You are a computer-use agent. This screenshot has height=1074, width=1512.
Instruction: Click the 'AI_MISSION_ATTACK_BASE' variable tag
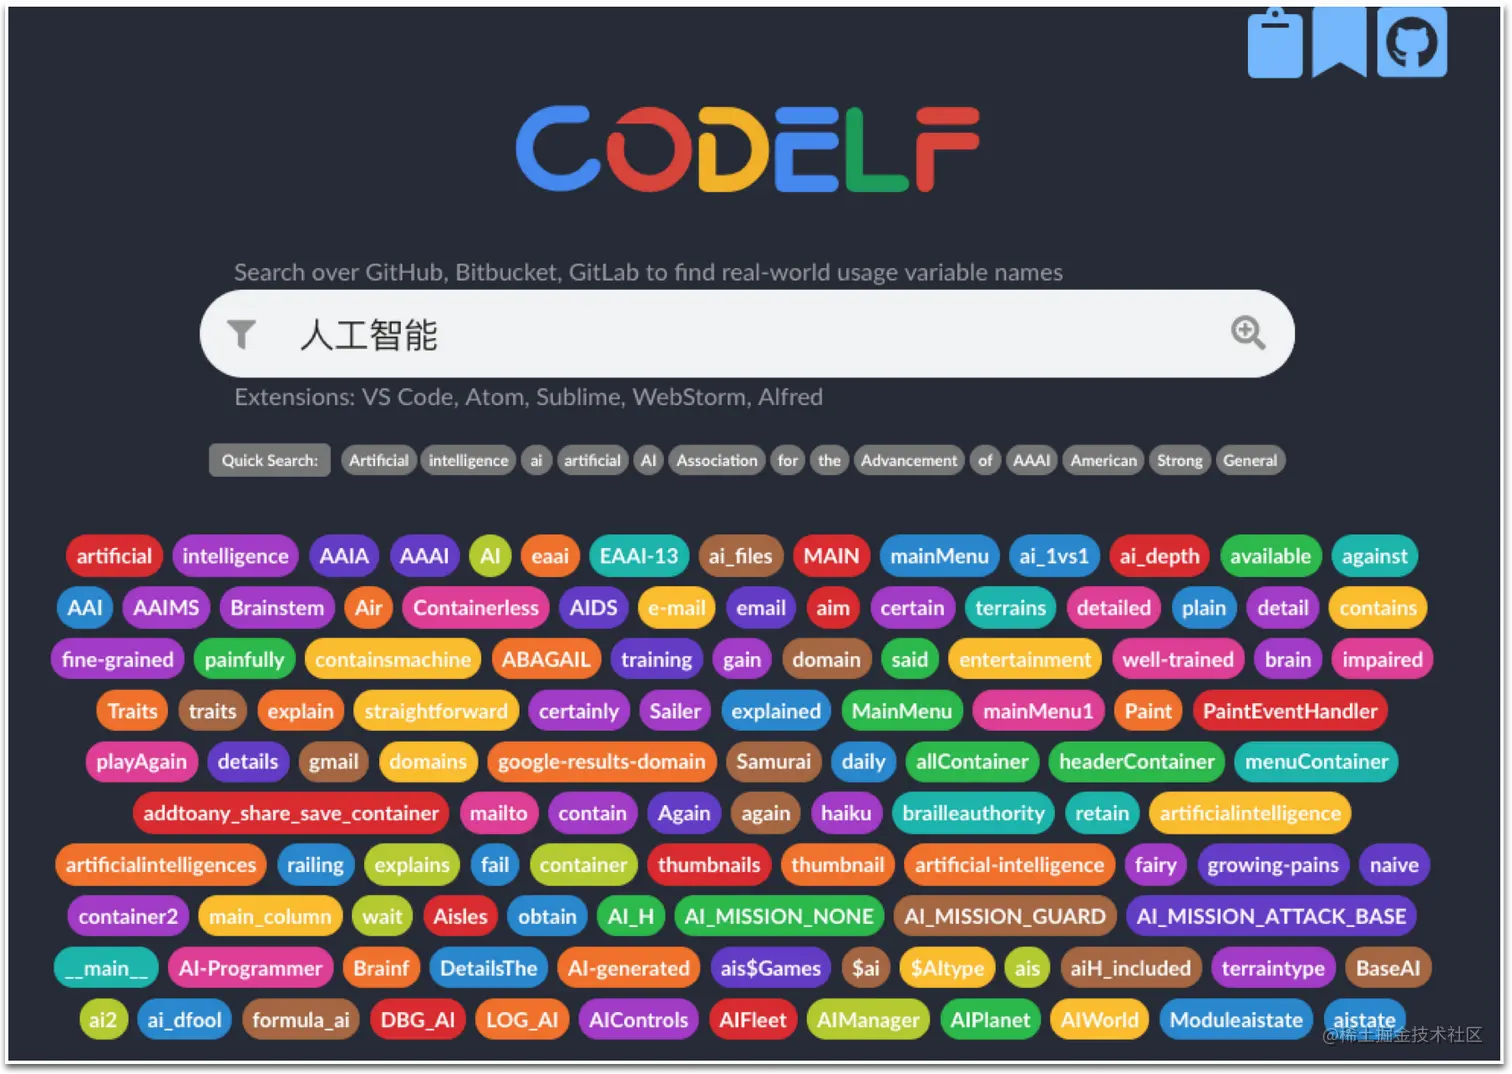coord(1272,917)
